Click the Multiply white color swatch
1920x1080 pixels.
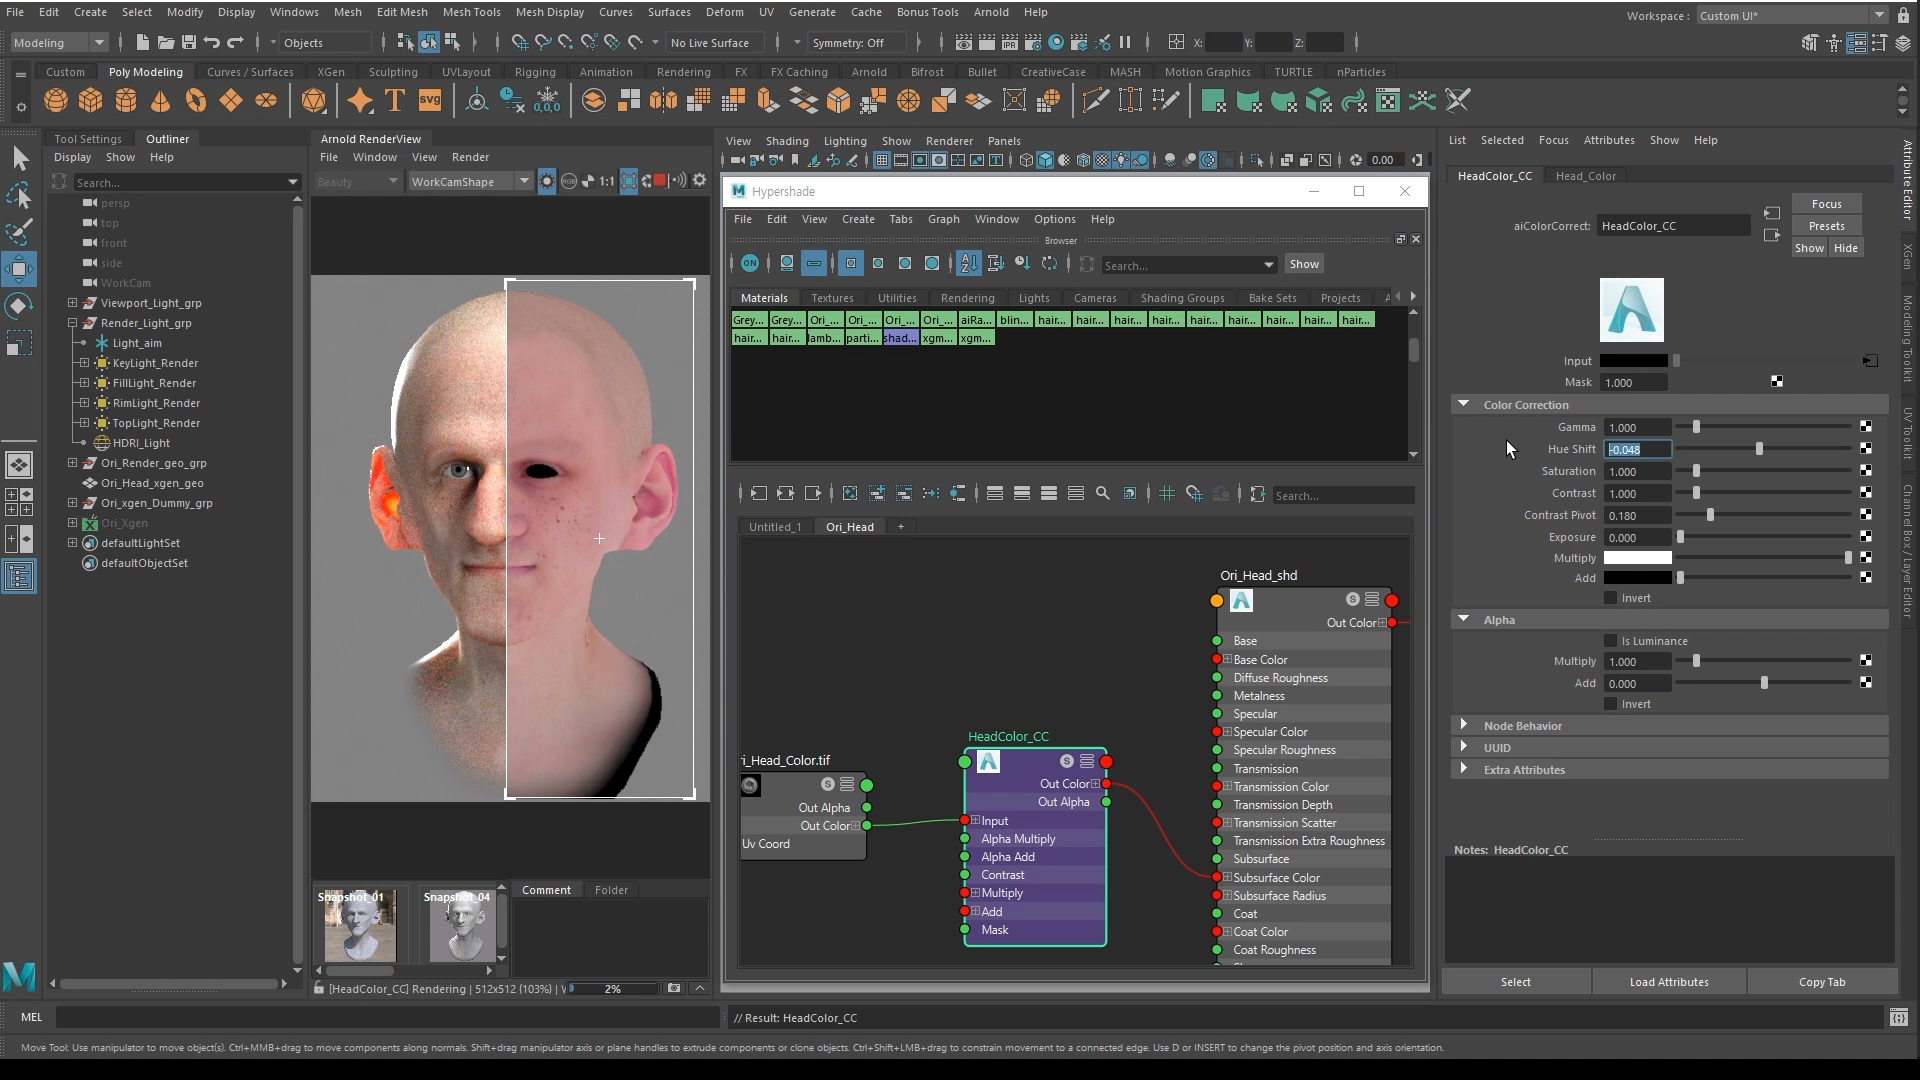pos(1637,558)
